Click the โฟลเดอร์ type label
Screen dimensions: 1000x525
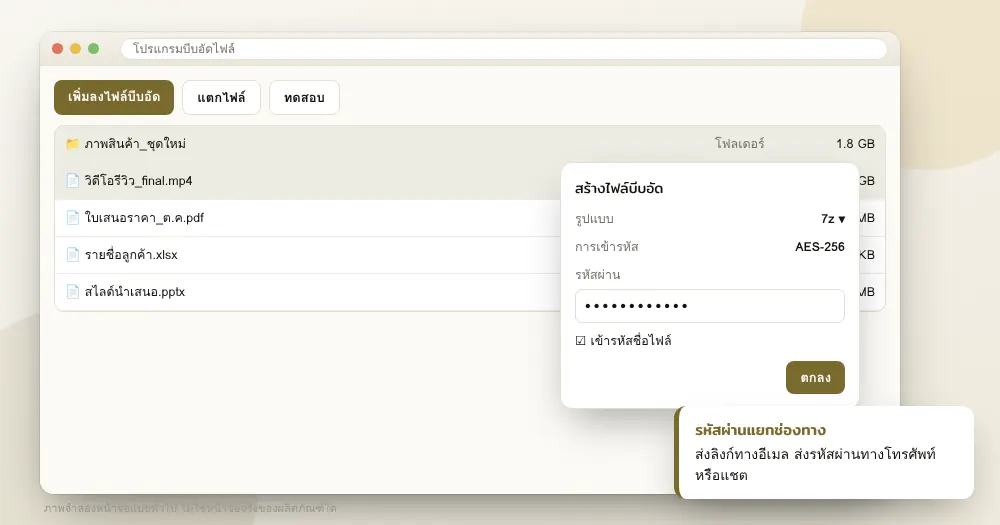point(739,144)
